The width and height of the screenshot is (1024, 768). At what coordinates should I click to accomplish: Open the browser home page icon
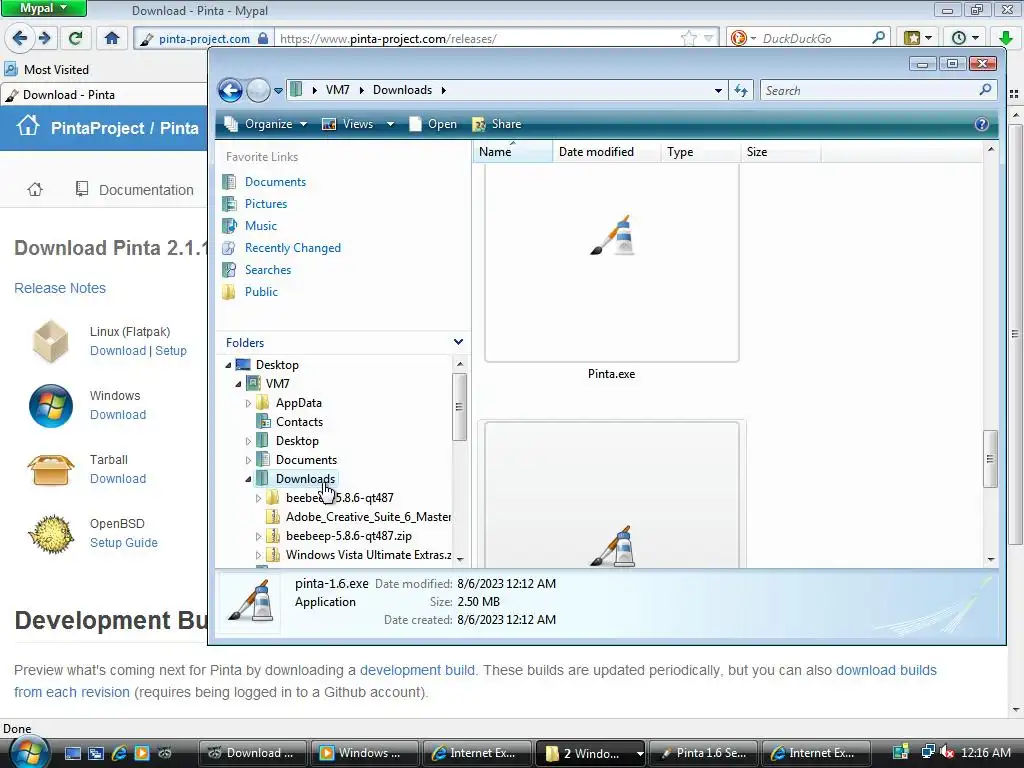112,38
